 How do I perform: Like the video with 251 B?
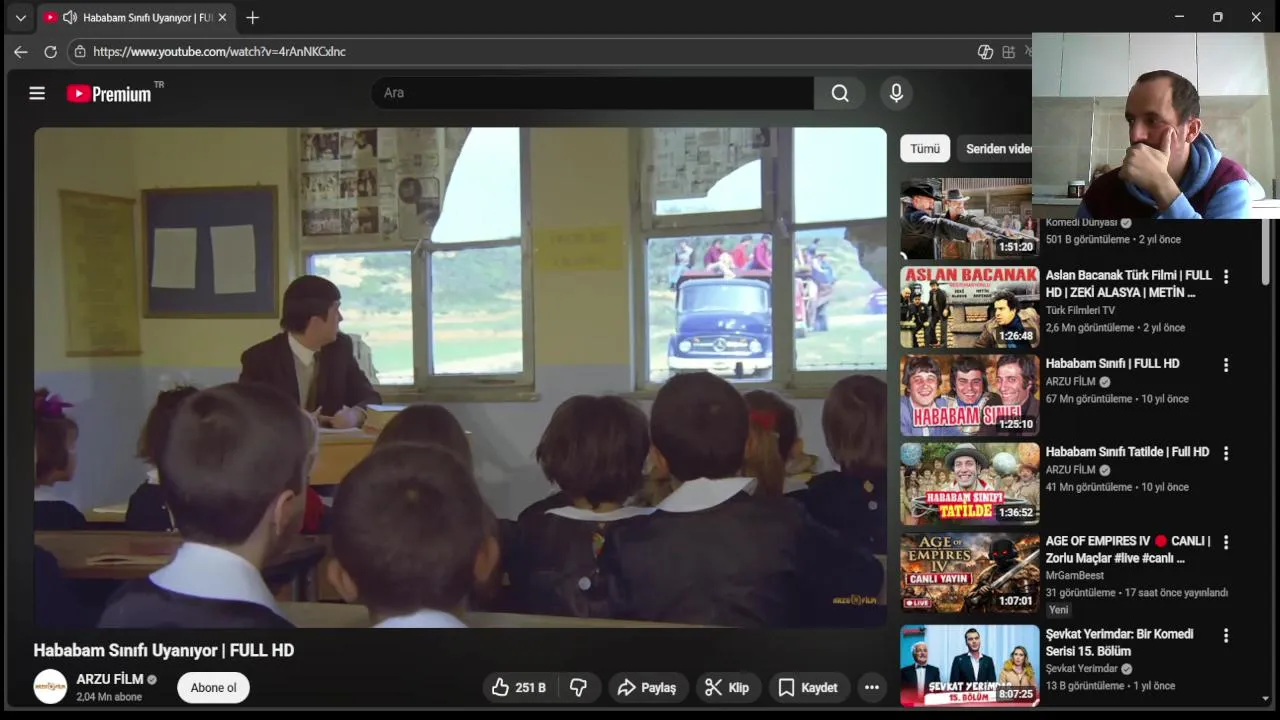tap(518, 687)
